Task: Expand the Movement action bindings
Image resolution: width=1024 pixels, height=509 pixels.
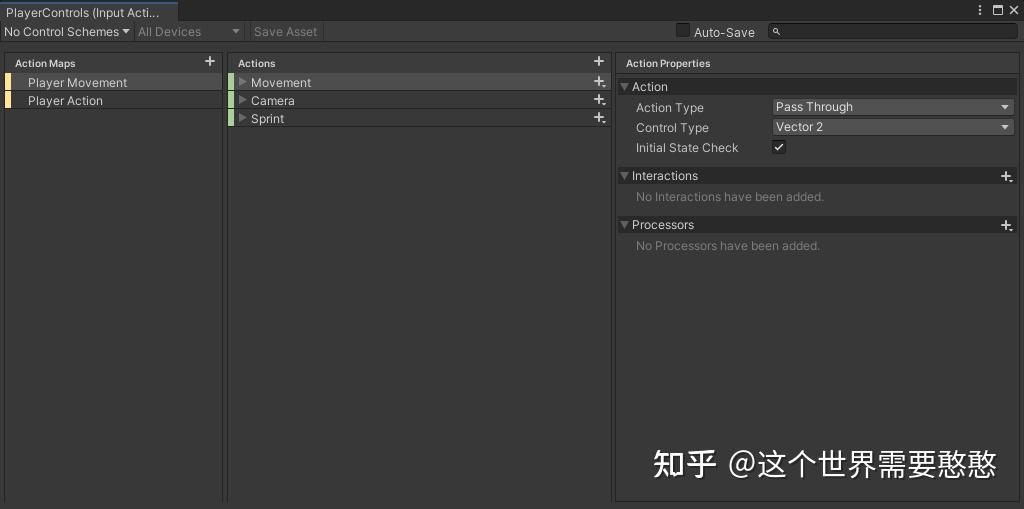Action: point(243,82)
